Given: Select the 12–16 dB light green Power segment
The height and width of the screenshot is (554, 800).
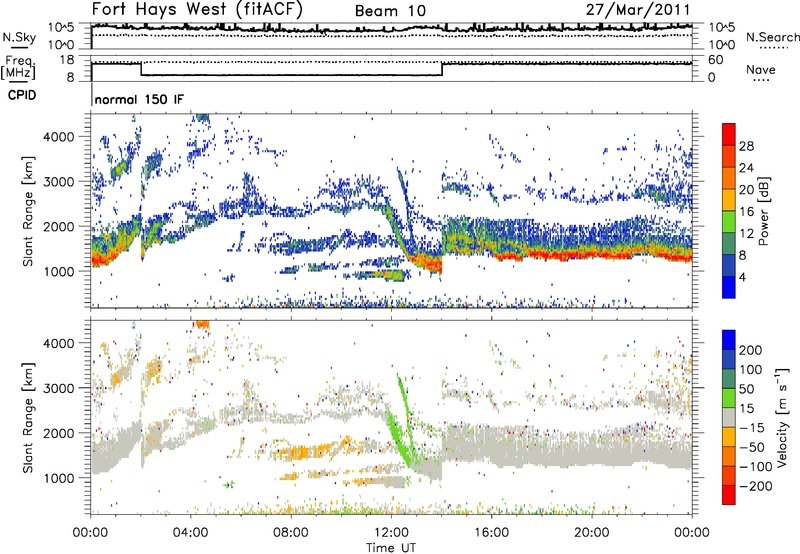Looking at the screenshot, I should pyautogui.click(x=729, y=221).
